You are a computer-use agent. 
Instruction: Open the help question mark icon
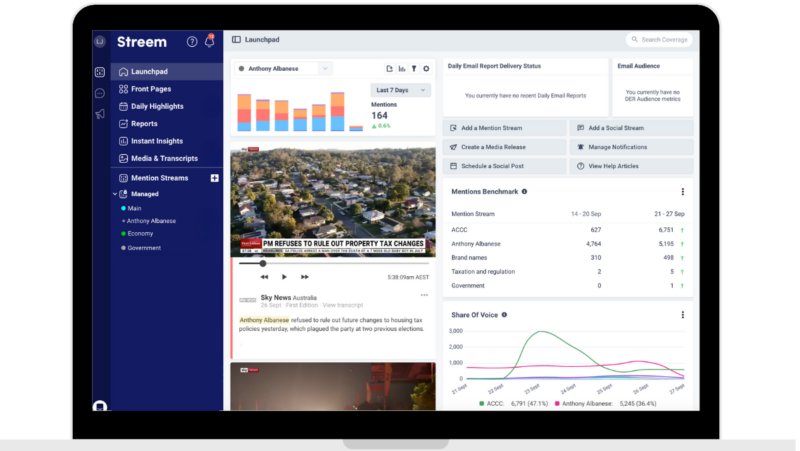coord(192,42)
